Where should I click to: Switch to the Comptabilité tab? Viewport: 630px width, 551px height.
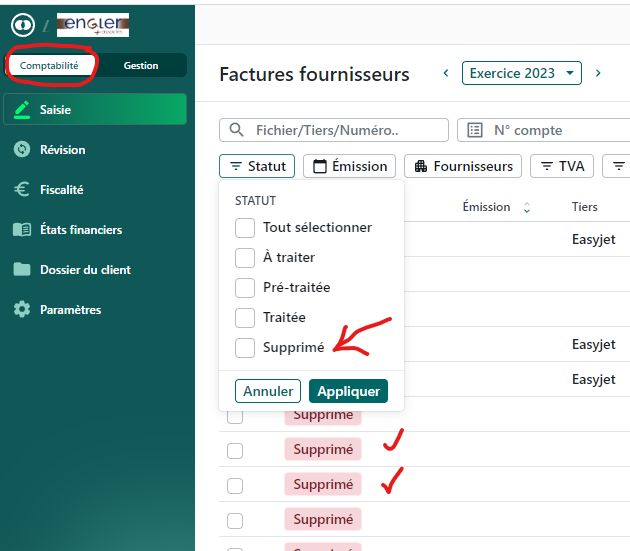point(49,66)
